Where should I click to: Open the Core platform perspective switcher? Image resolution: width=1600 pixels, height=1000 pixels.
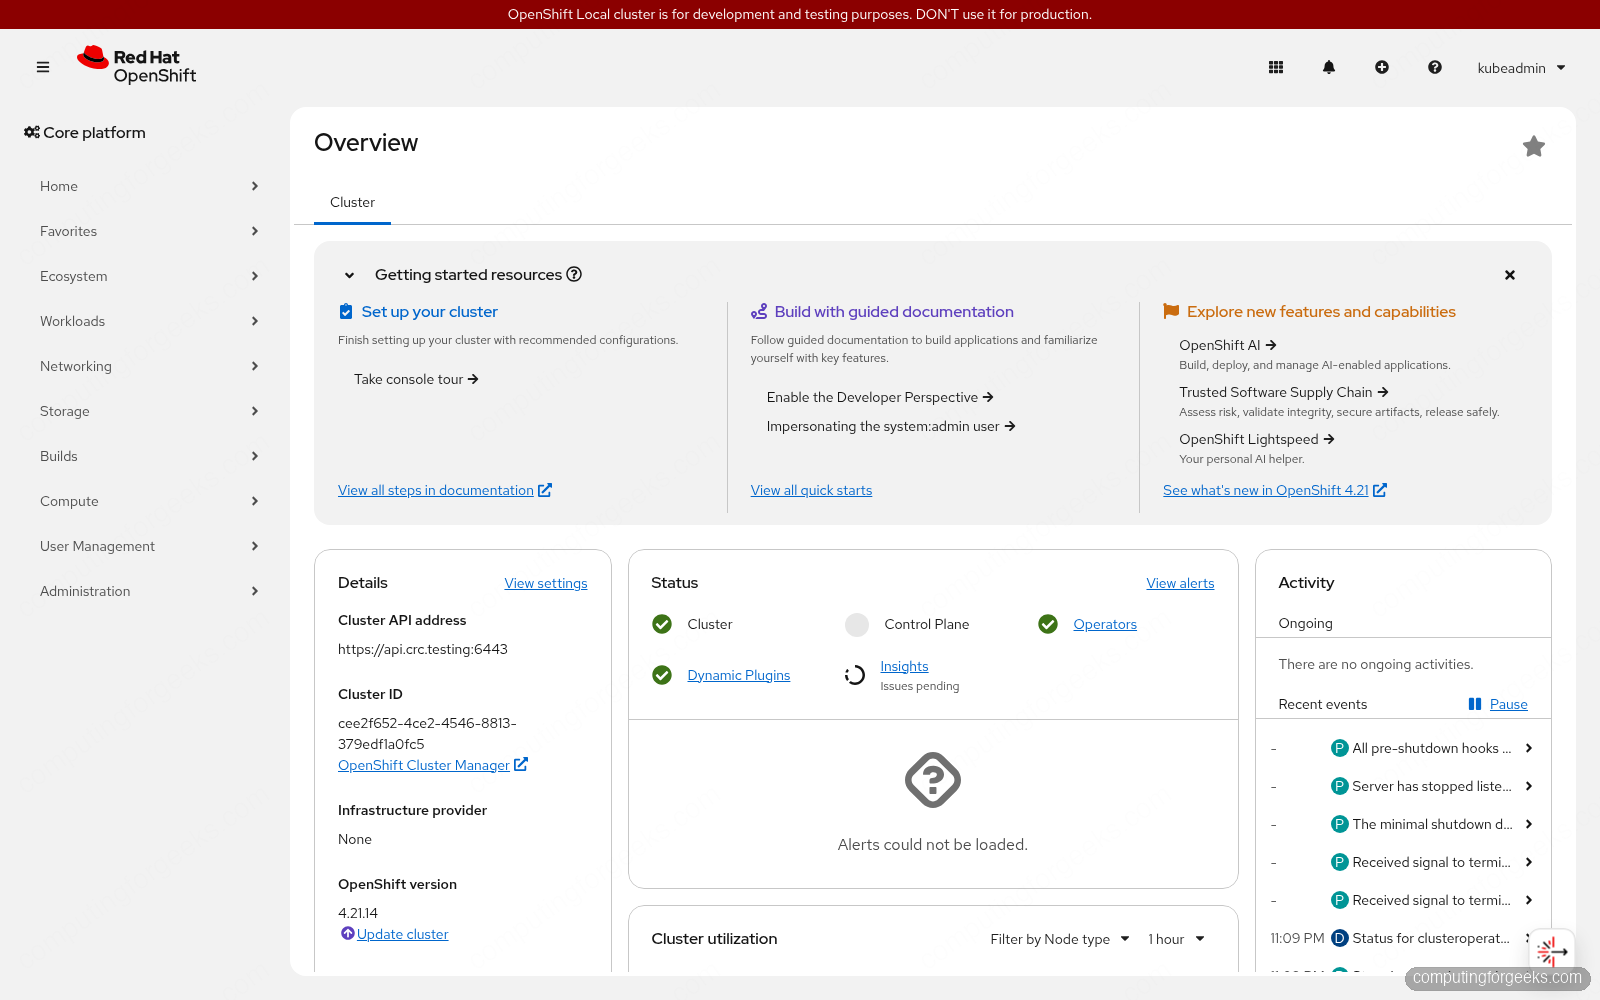[x=85, y=132]
